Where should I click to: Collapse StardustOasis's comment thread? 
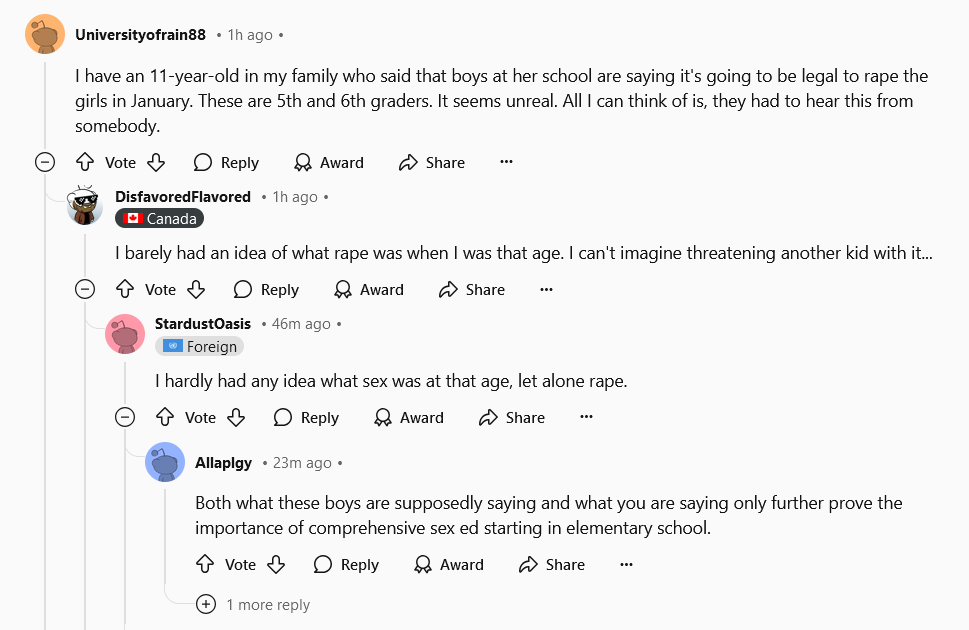pyautogui.click(x=125, y=417)
